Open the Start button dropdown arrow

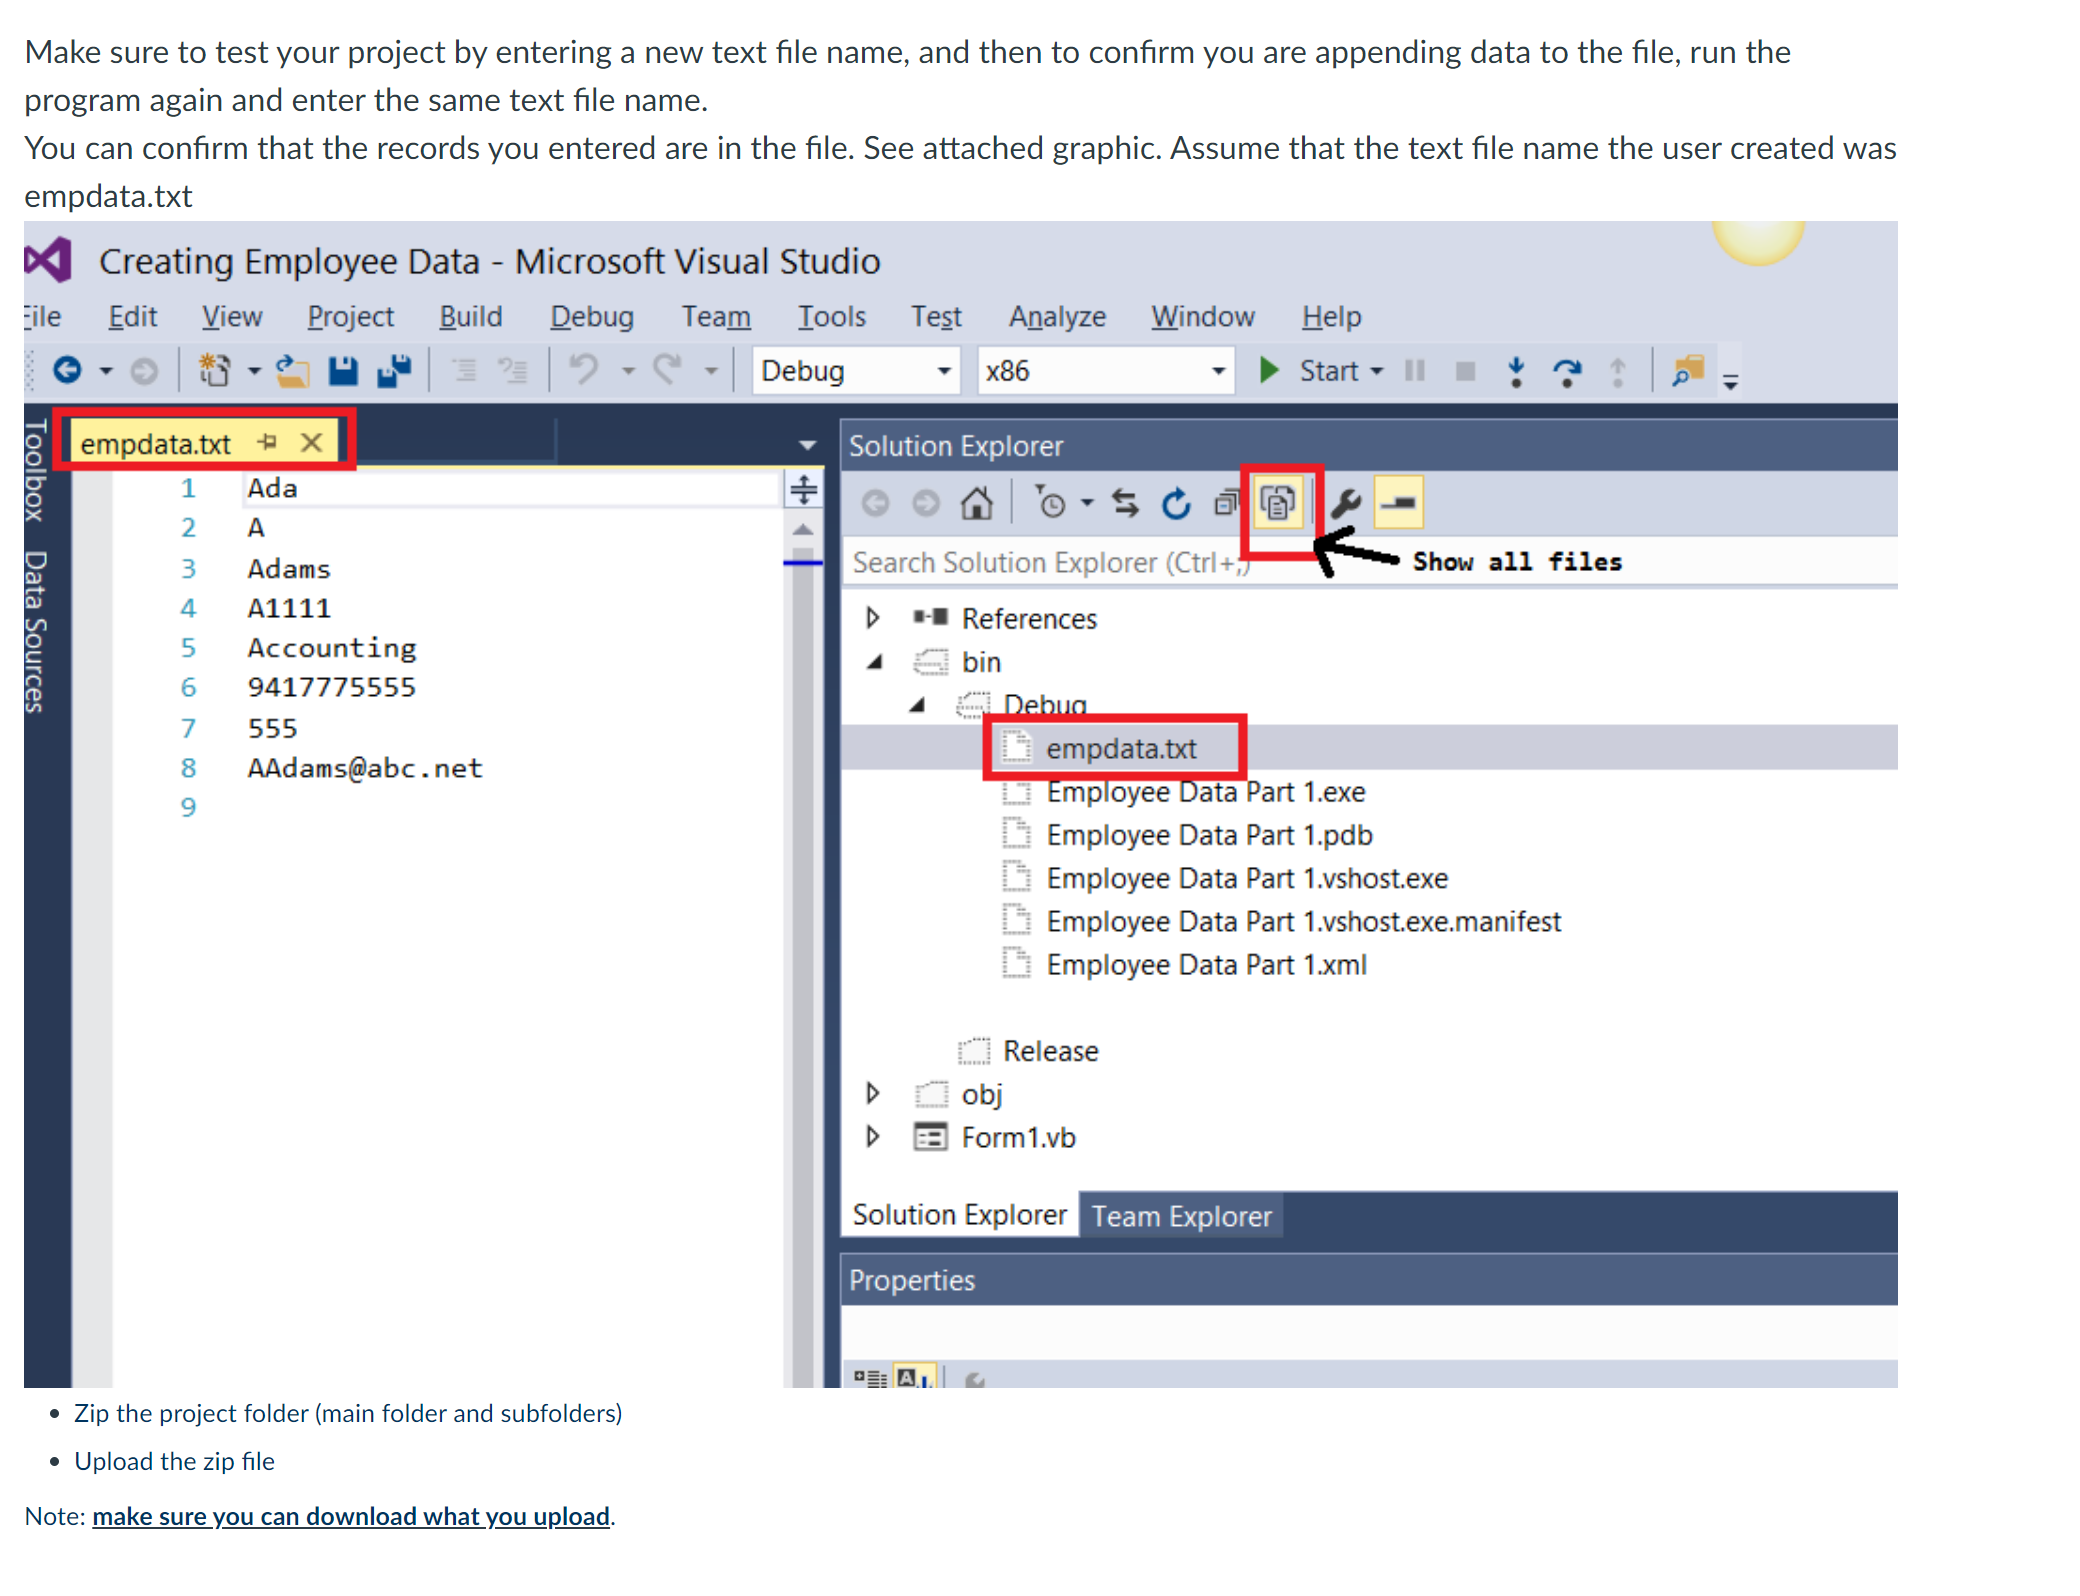[1377, 371]
